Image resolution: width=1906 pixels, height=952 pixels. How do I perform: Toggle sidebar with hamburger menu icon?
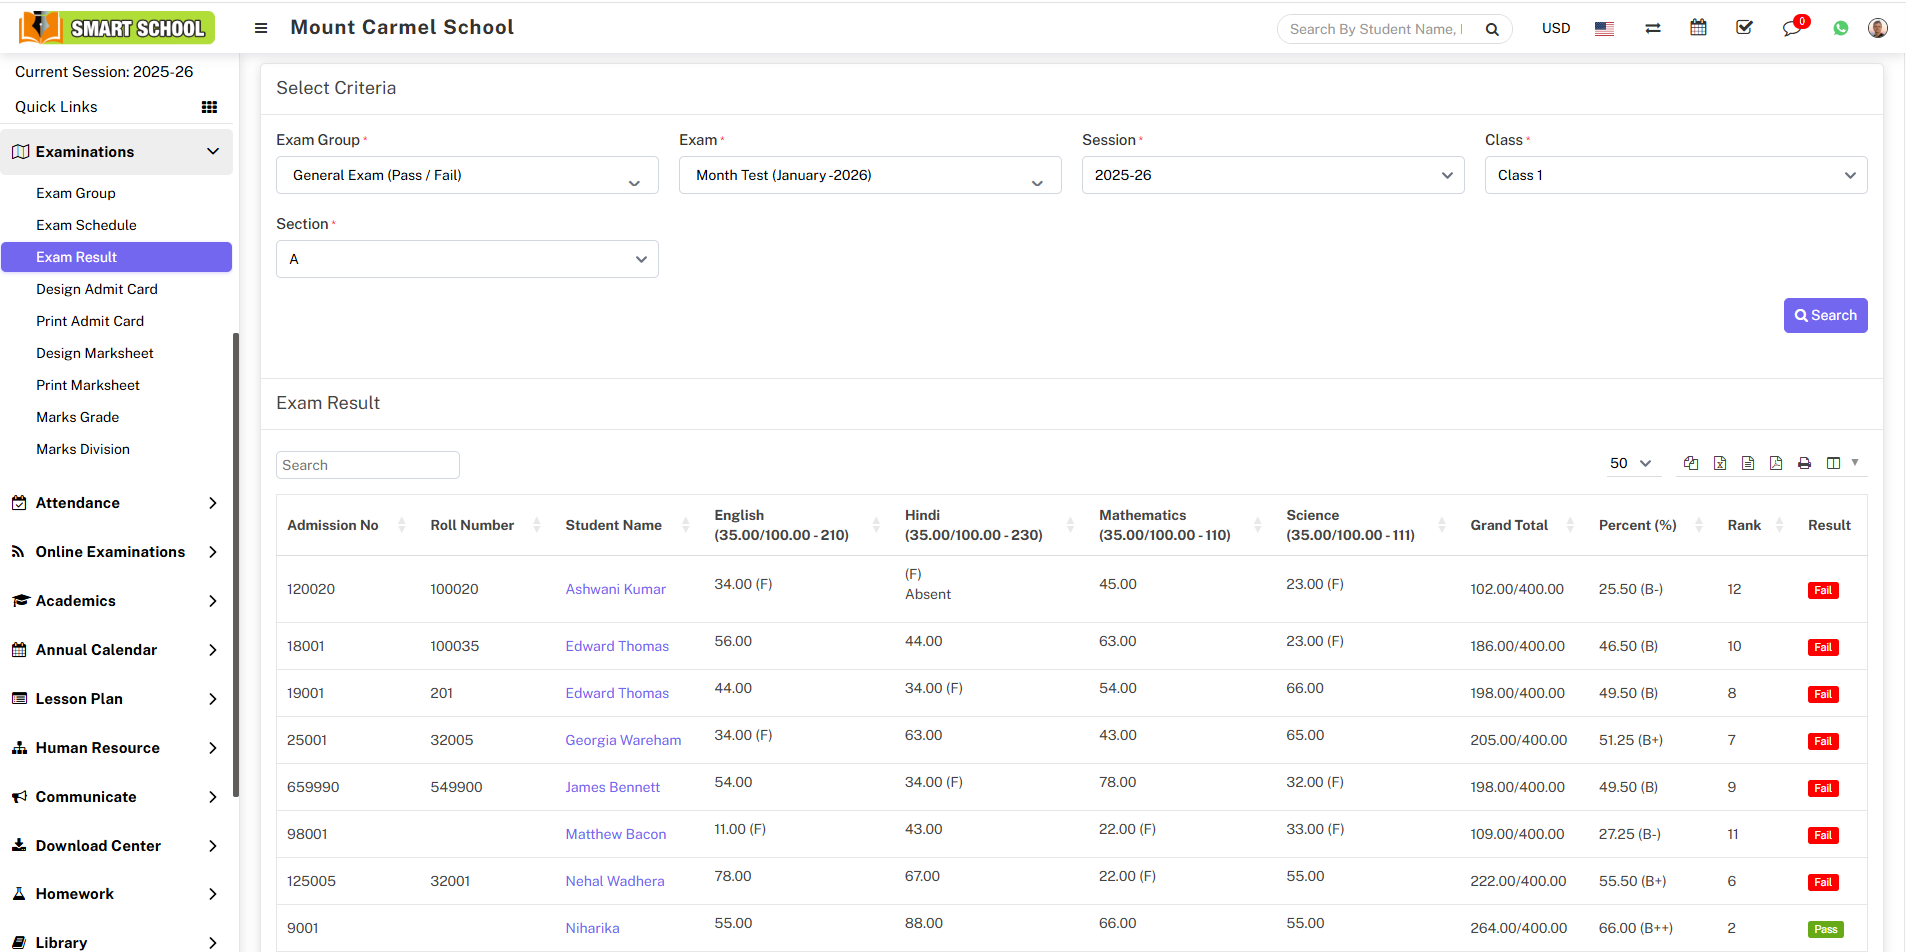(x=261, y=28)
